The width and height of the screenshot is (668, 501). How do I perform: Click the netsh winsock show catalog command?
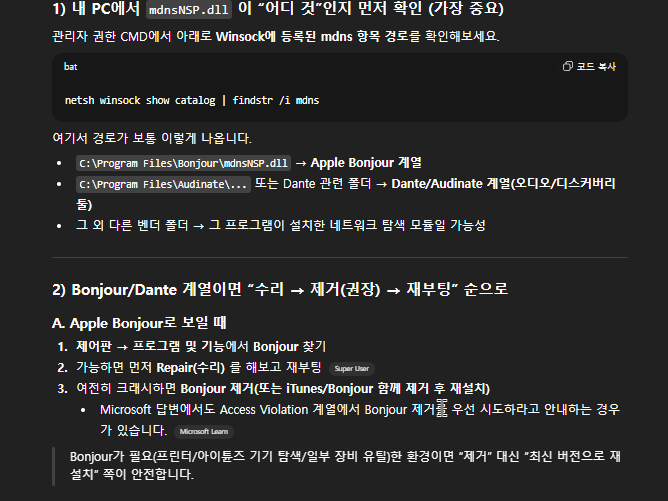point(192,100)
